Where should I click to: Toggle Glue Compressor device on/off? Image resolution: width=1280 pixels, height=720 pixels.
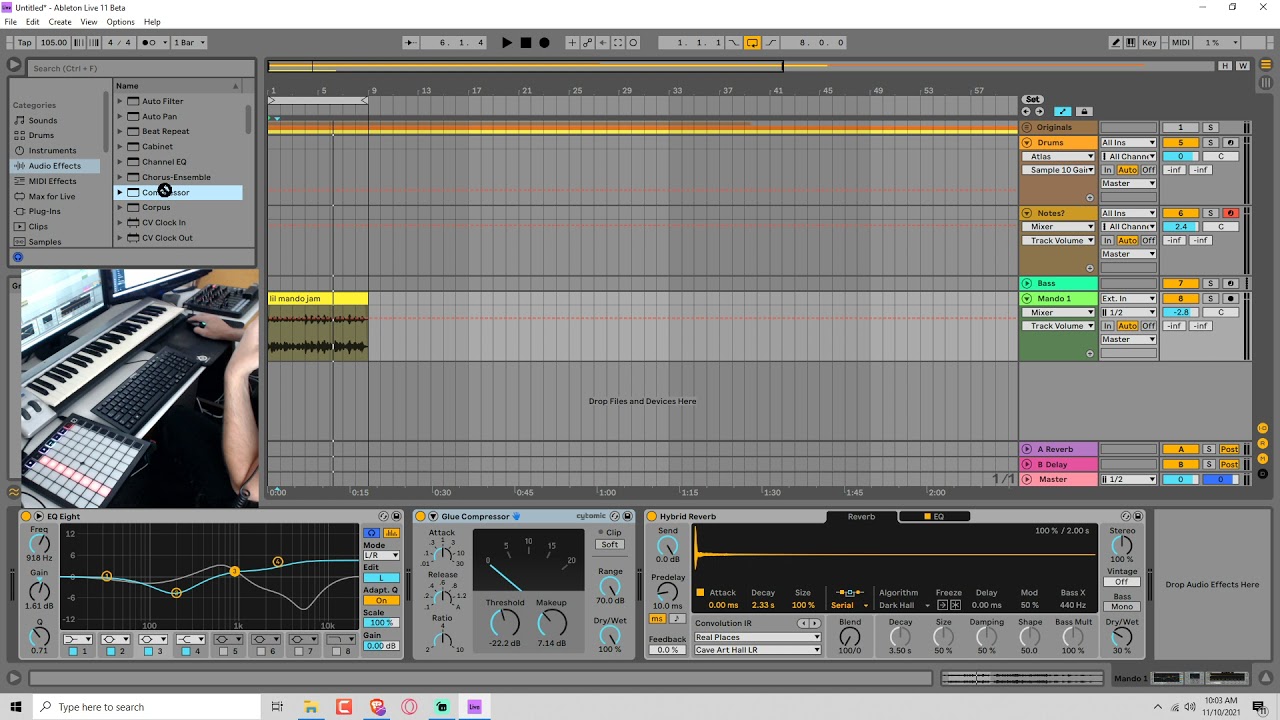[x=420, y=516]
